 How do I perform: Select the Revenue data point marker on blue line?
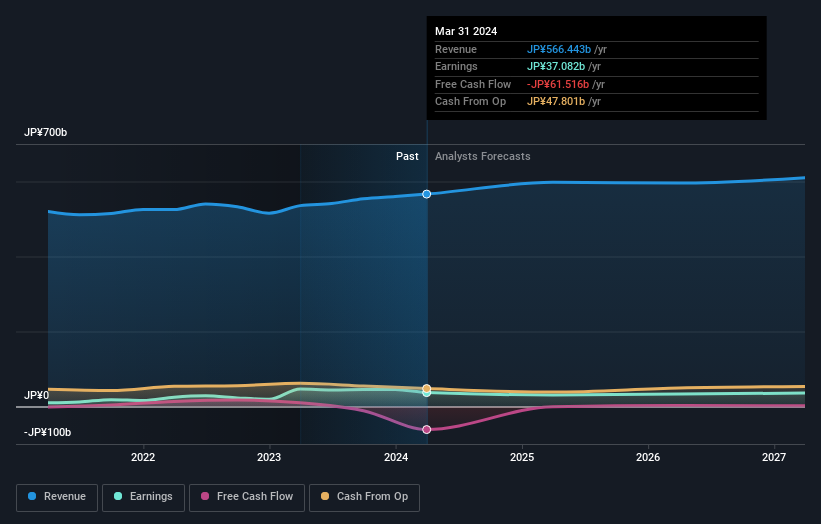click(427, 194)
